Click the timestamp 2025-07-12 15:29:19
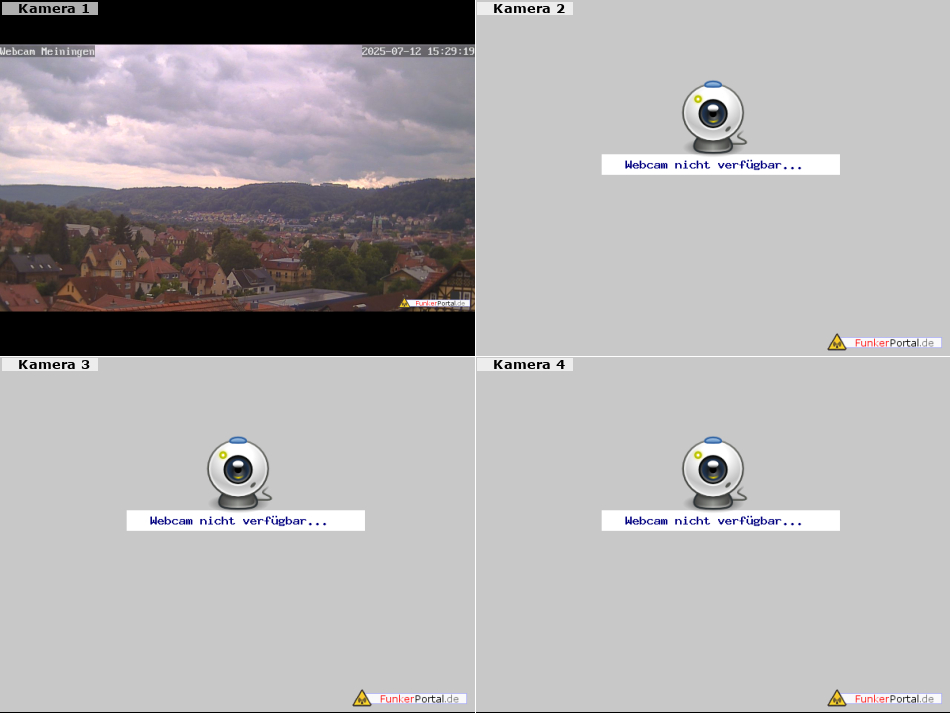This screenshot has height=713, width=950. coord(418,51)
